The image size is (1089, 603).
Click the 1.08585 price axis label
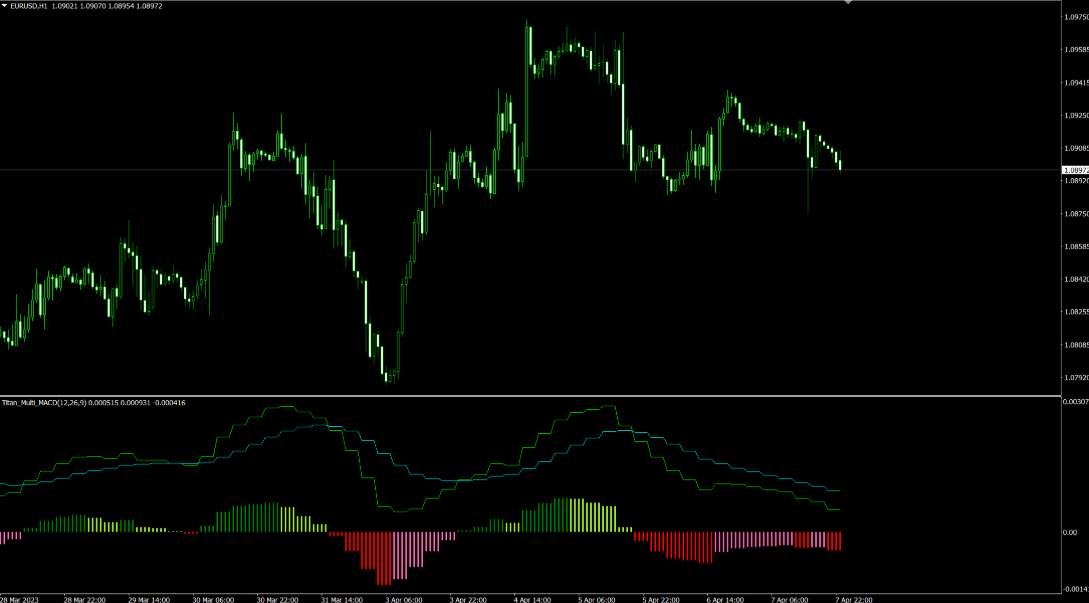1077,247
